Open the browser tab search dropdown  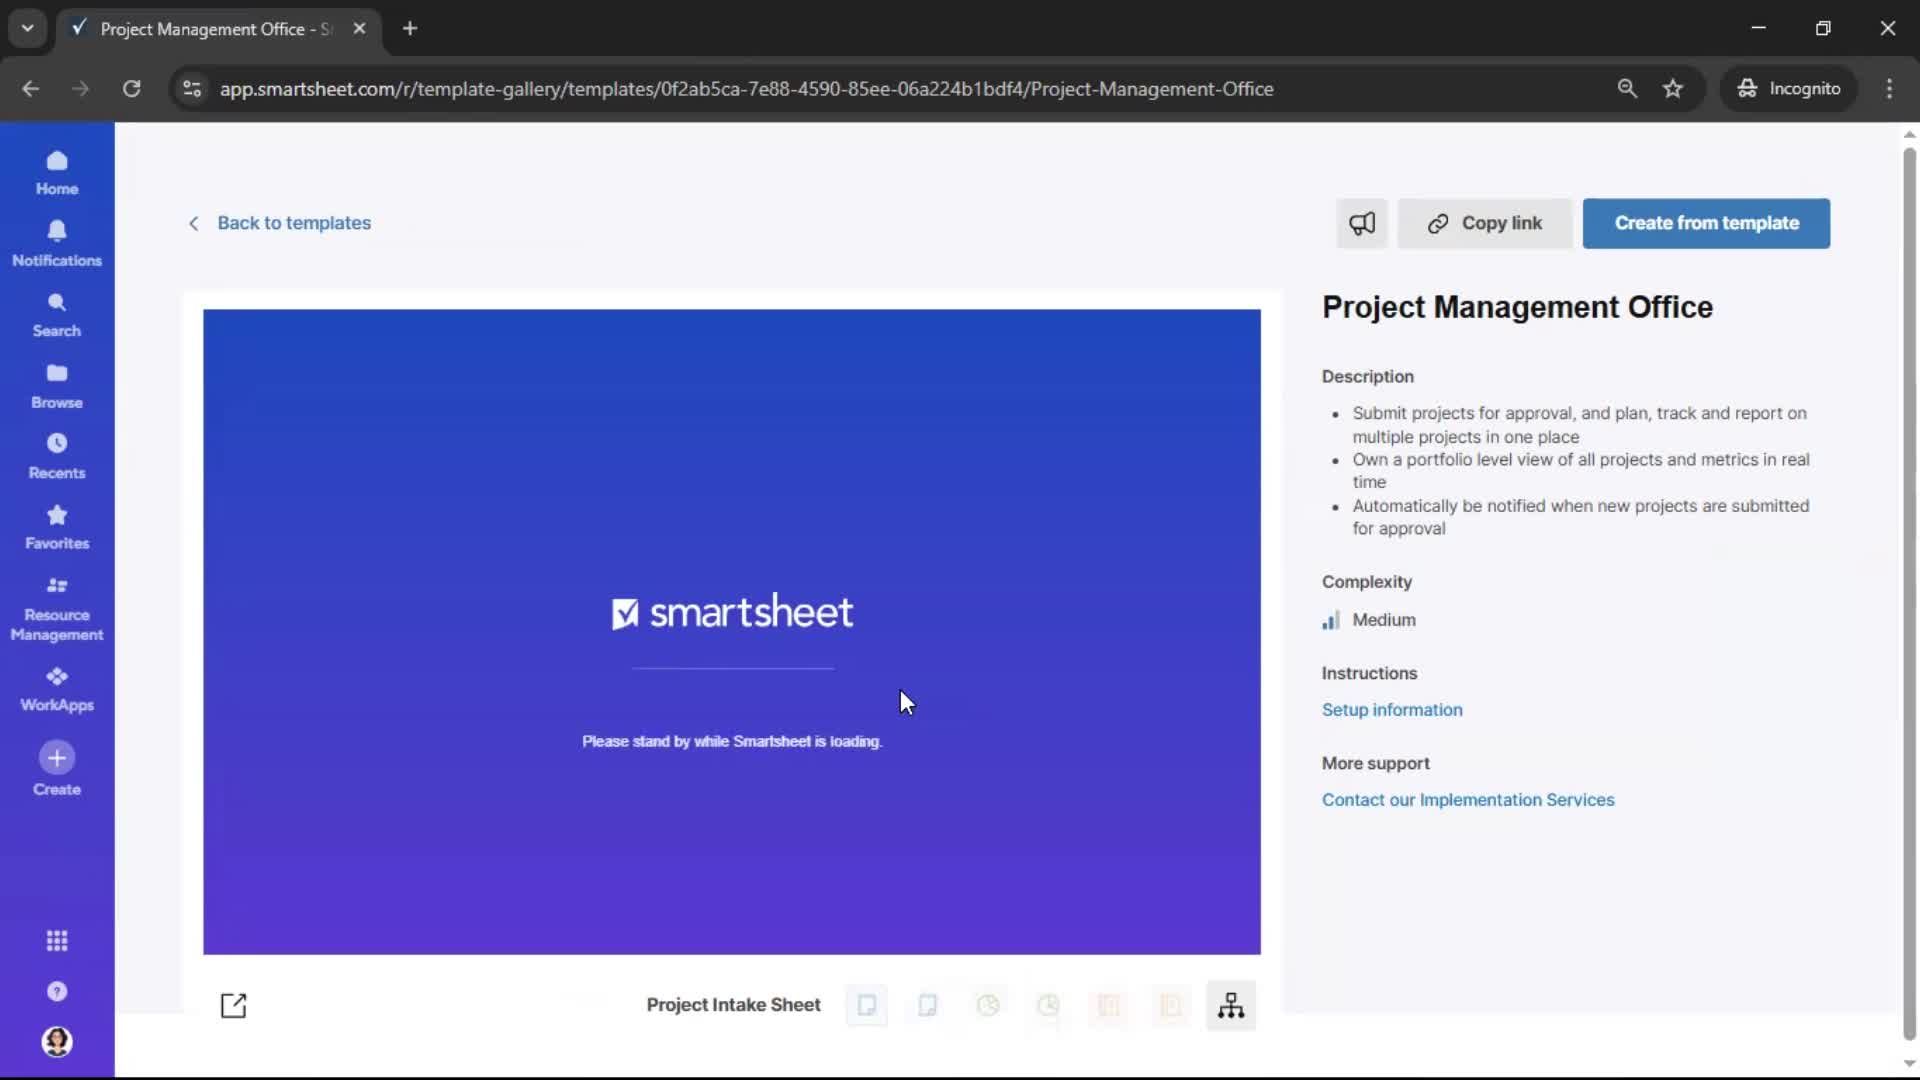[27, 28]
